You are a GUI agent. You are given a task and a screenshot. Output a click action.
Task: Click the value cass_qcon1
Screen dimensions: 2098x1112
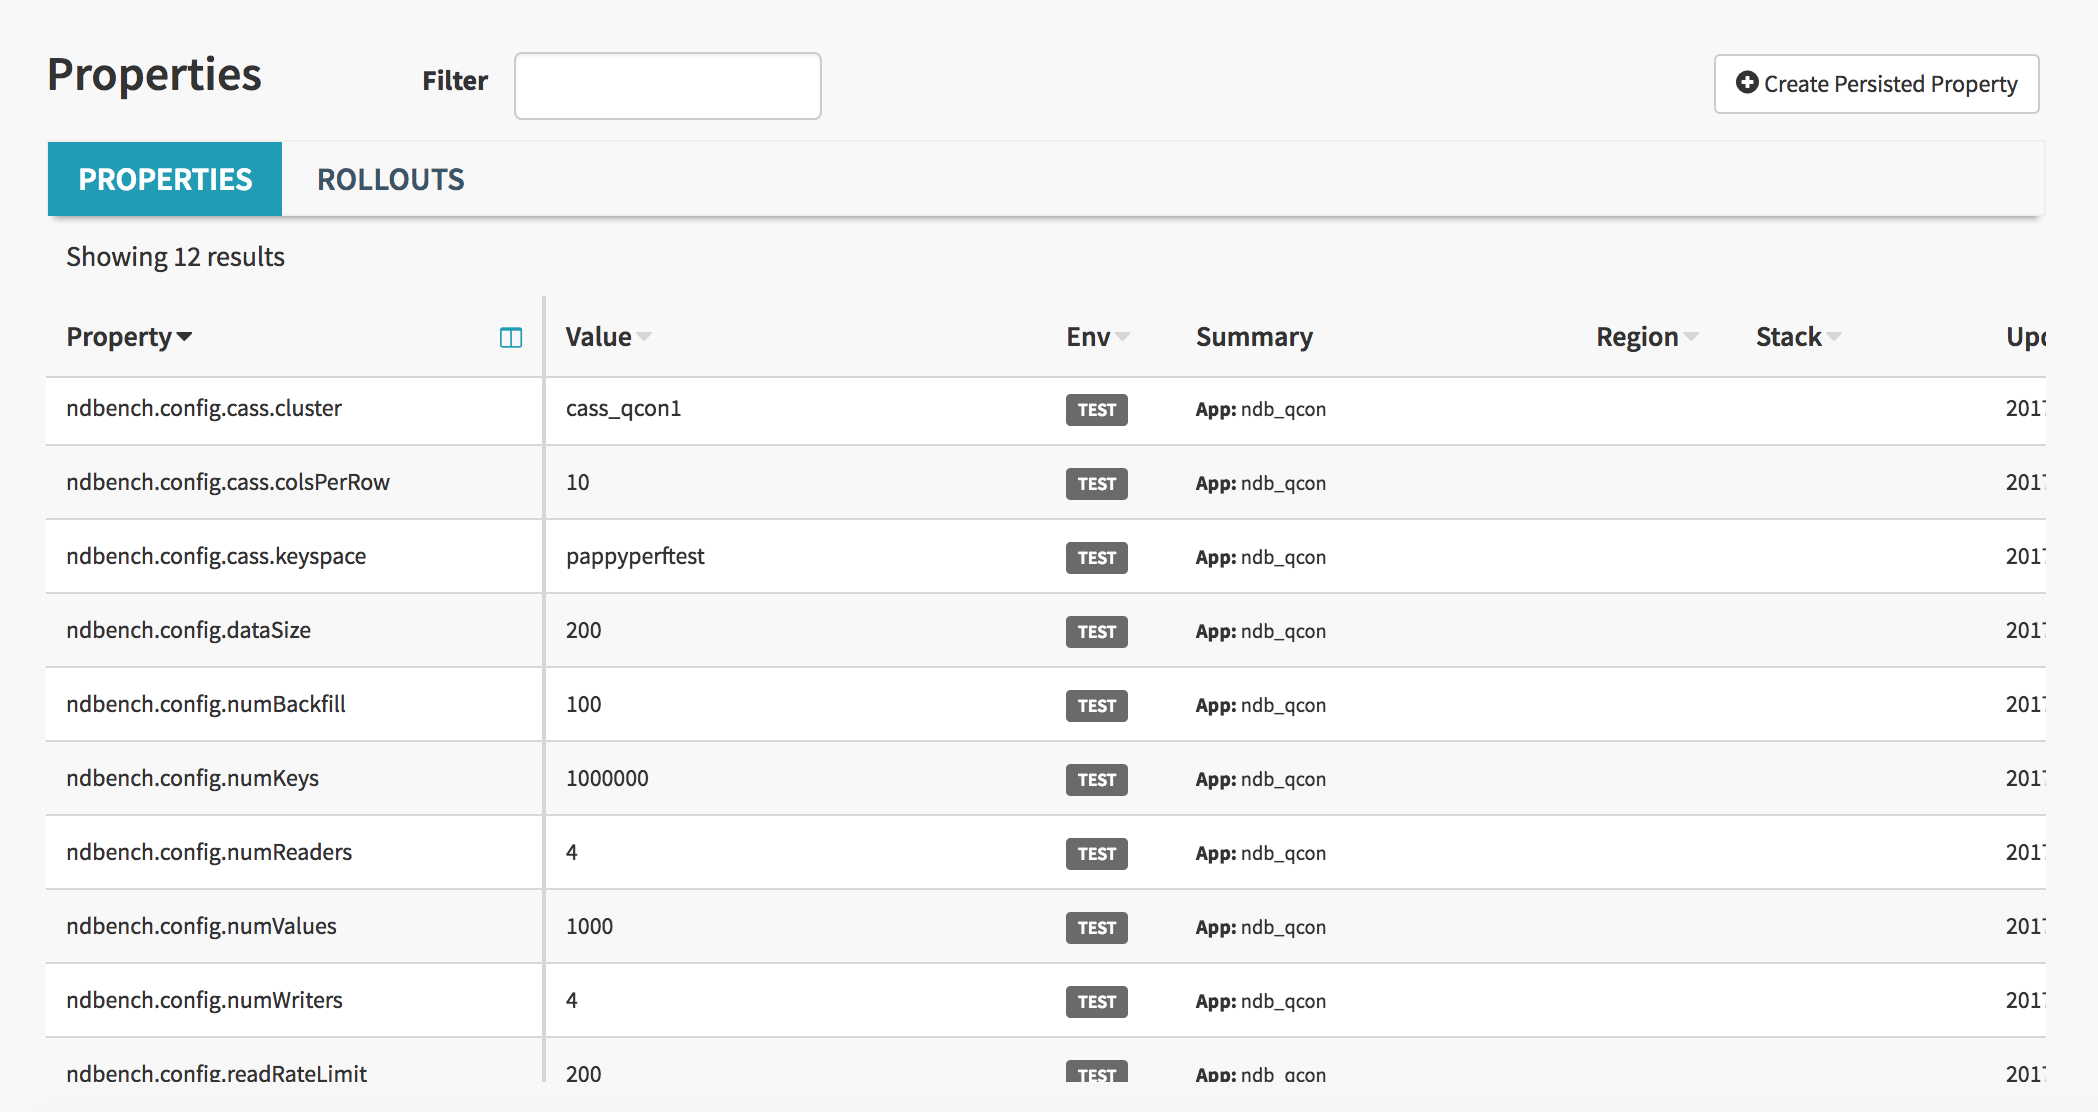click(623, 408)
